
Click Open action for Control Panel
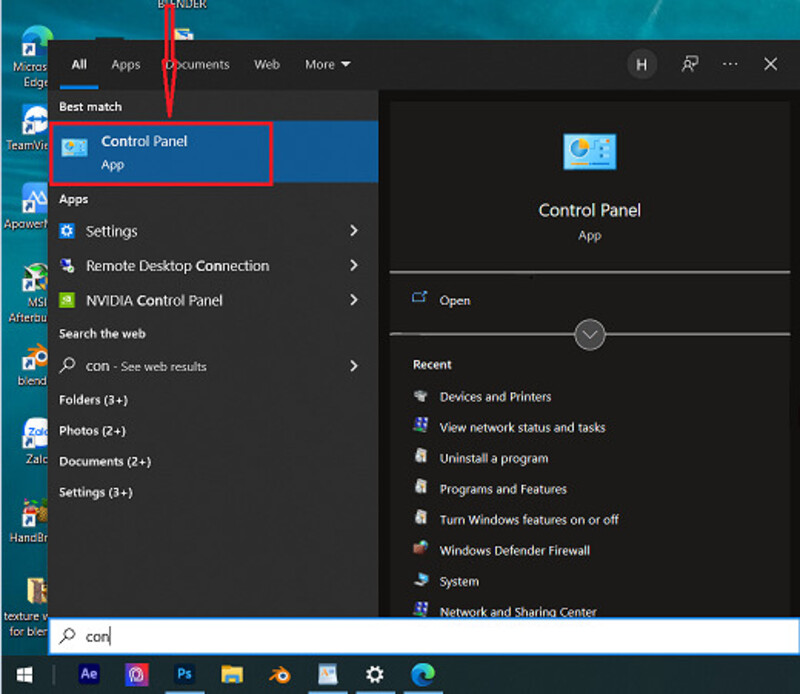pos(455,301)
